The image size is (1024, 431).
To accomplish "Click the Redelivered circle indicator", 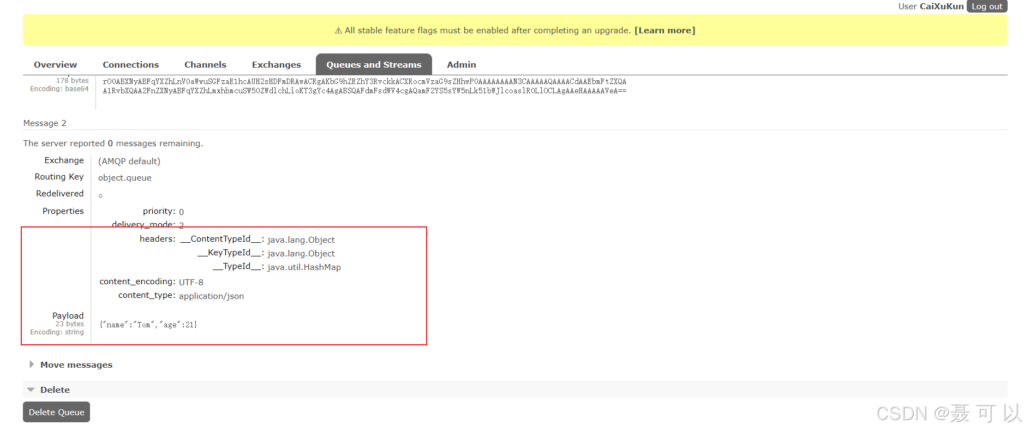I will 100,195.
